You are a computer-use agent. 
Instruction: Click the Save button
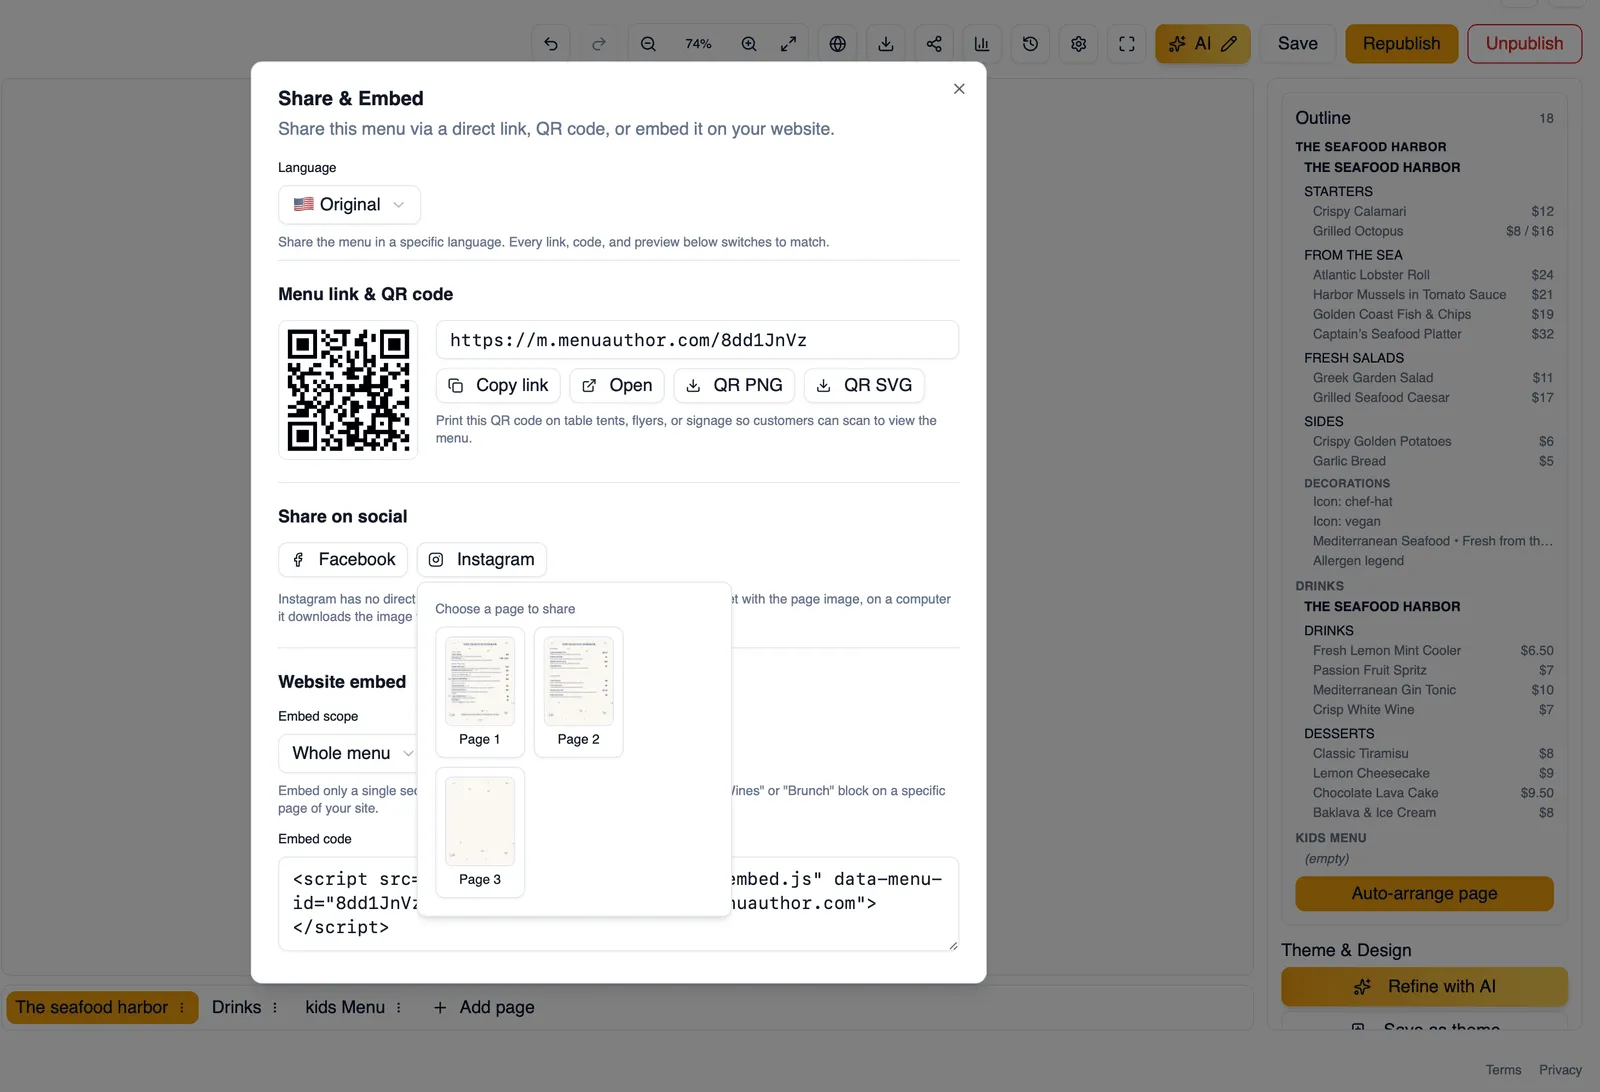(1298, 44)
